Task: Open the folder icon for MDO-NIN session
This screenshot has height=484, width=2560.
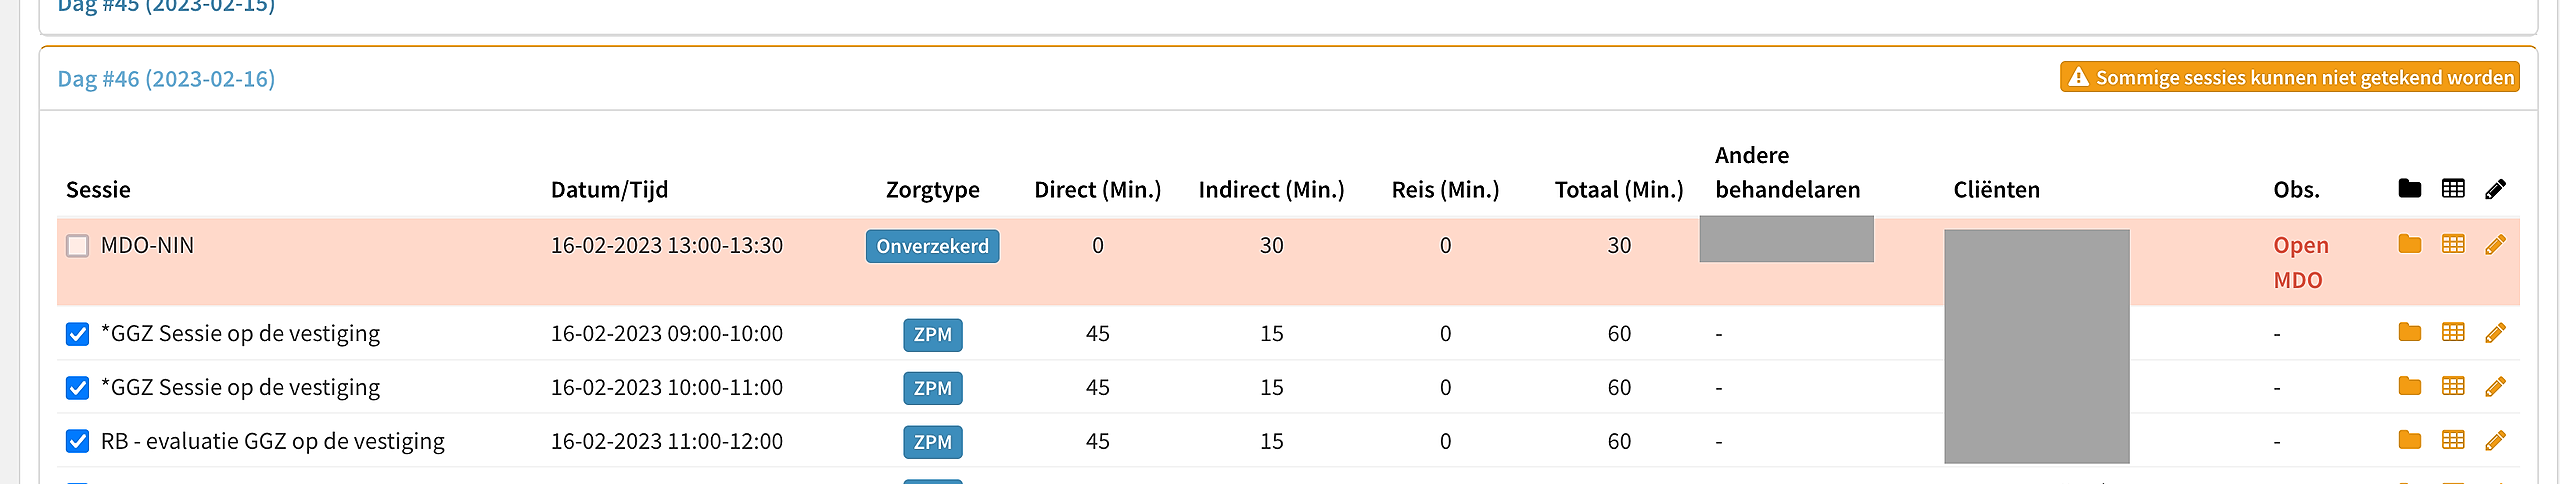Action: [2410, 244]
